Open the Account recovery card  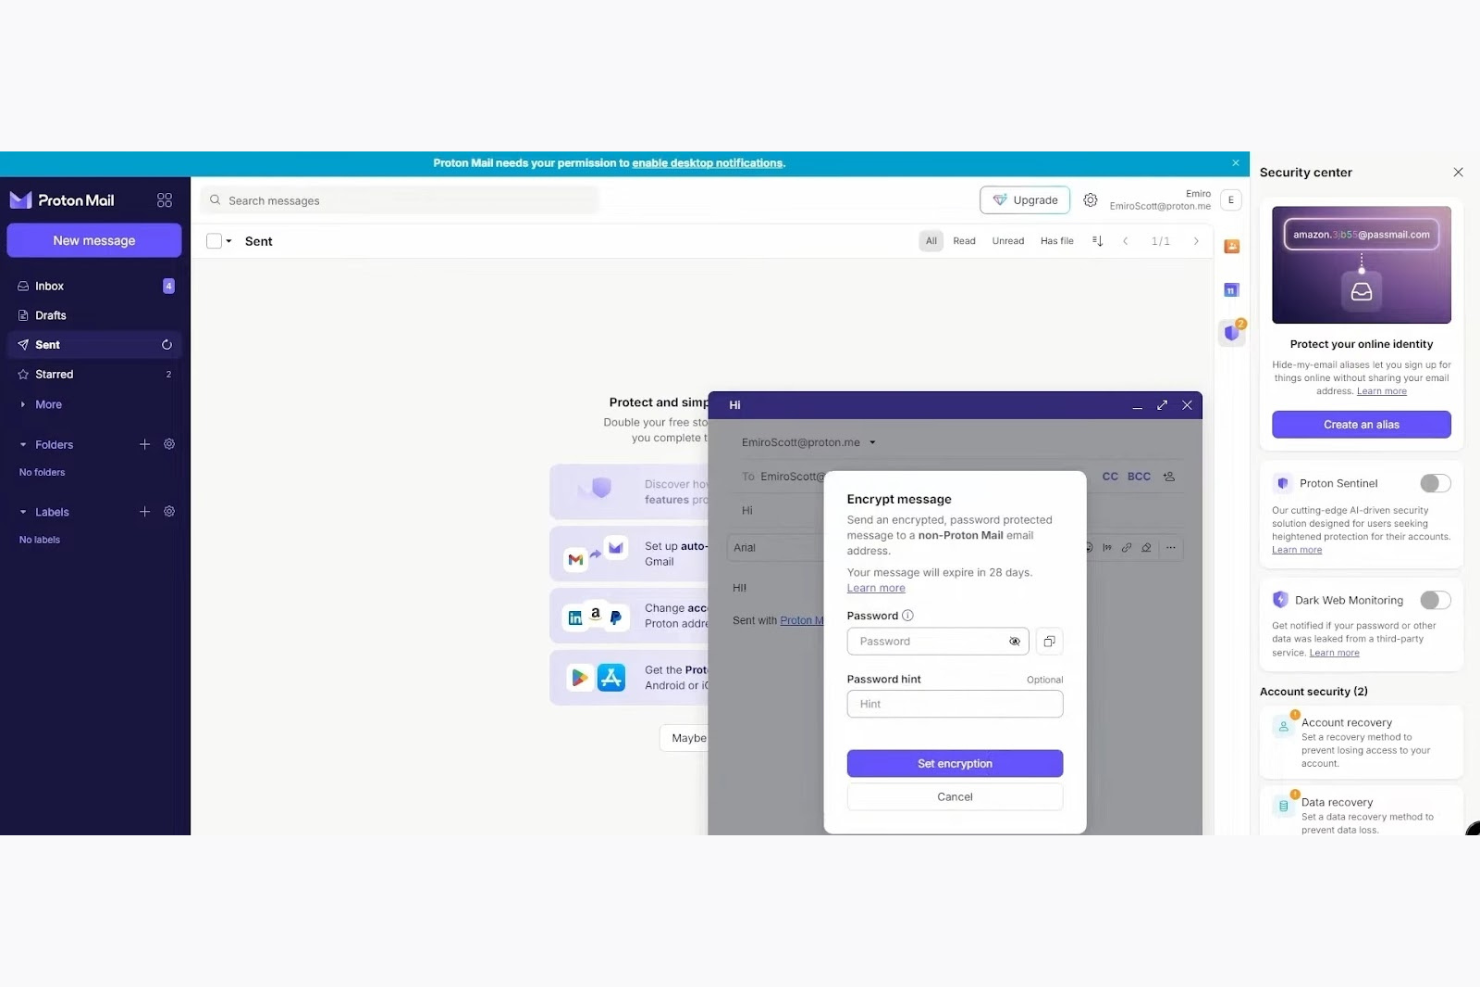coord(1361,742)
